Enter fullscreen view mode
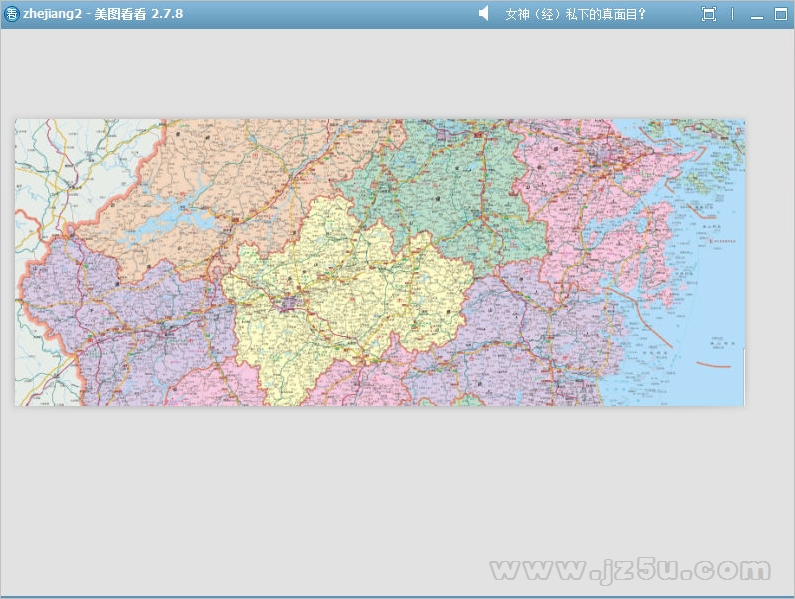795x599 pixels. click(709, 14)
